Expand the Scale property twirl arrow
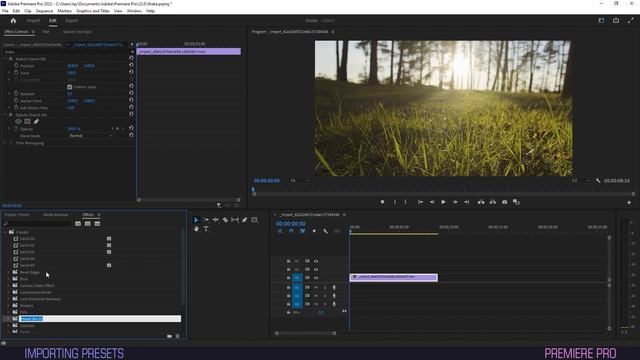The height and width of the screenshot is (360, 640). pos(10,73)
